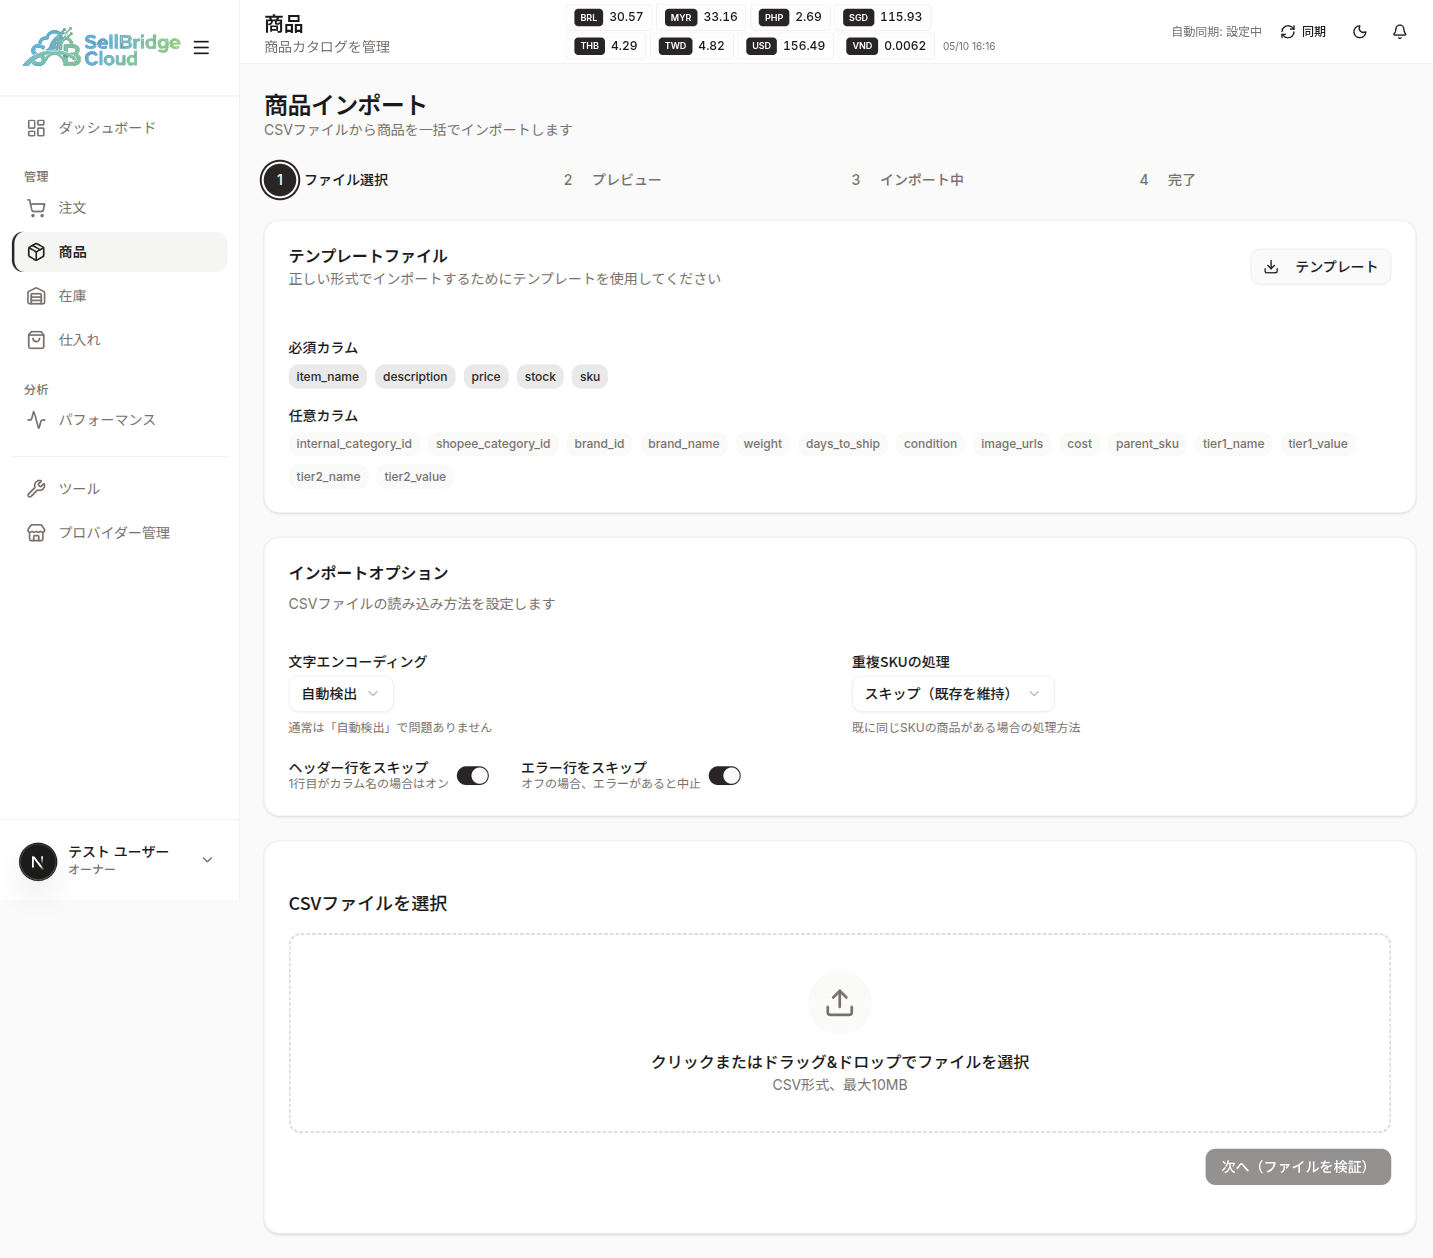Click the stock column tag
Viewport: 1433px width, 1258px height.
coord(540,377)
